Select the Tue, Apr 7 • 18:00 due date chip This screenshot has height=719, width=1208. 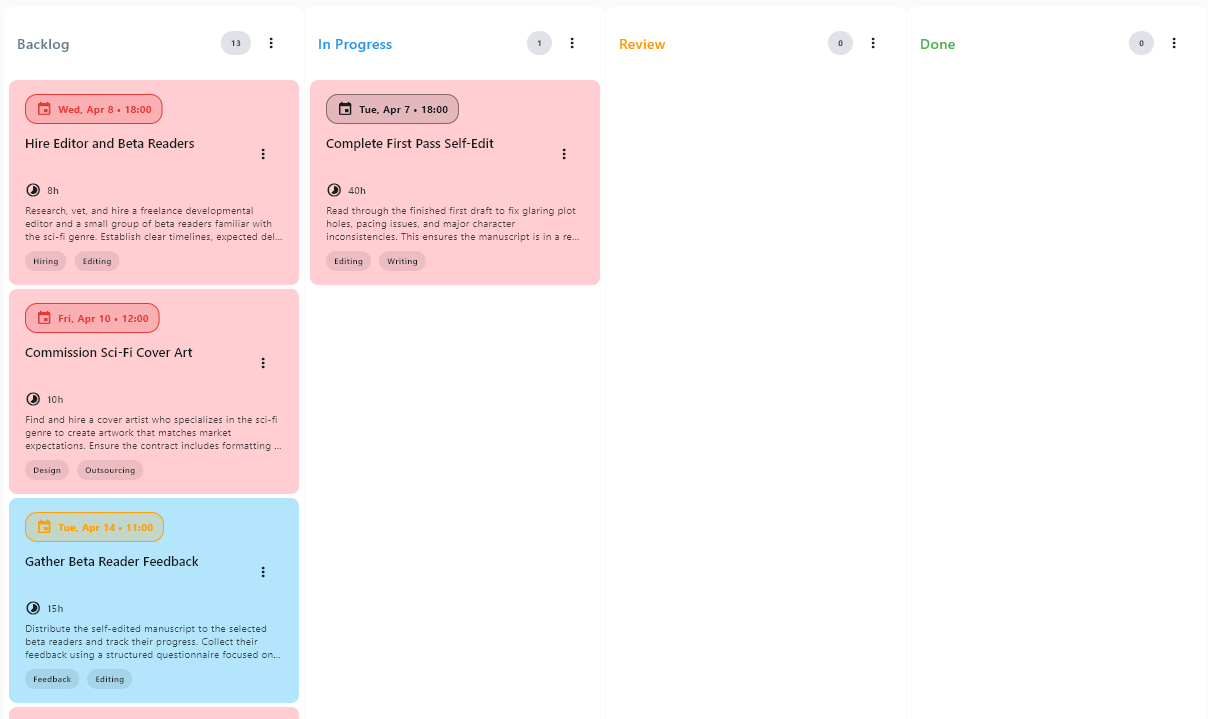pos(392,109)
